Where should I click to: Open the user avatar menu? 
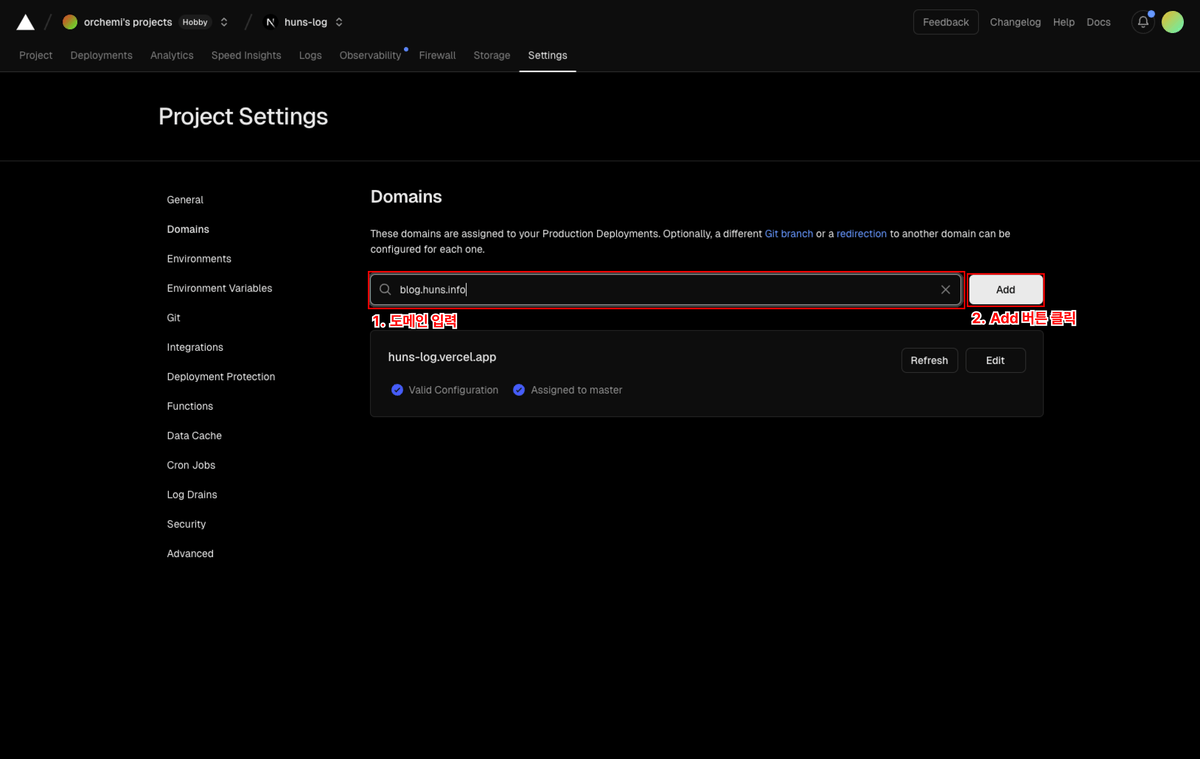(x=1173, y=22)
